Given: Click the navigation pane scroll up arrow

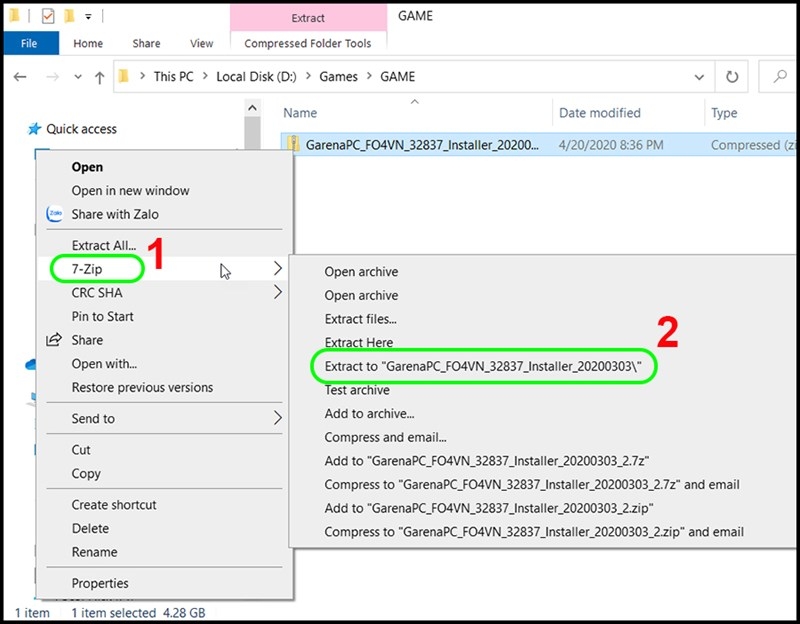Looking at the screenshot, I should (x=252, y=108).
